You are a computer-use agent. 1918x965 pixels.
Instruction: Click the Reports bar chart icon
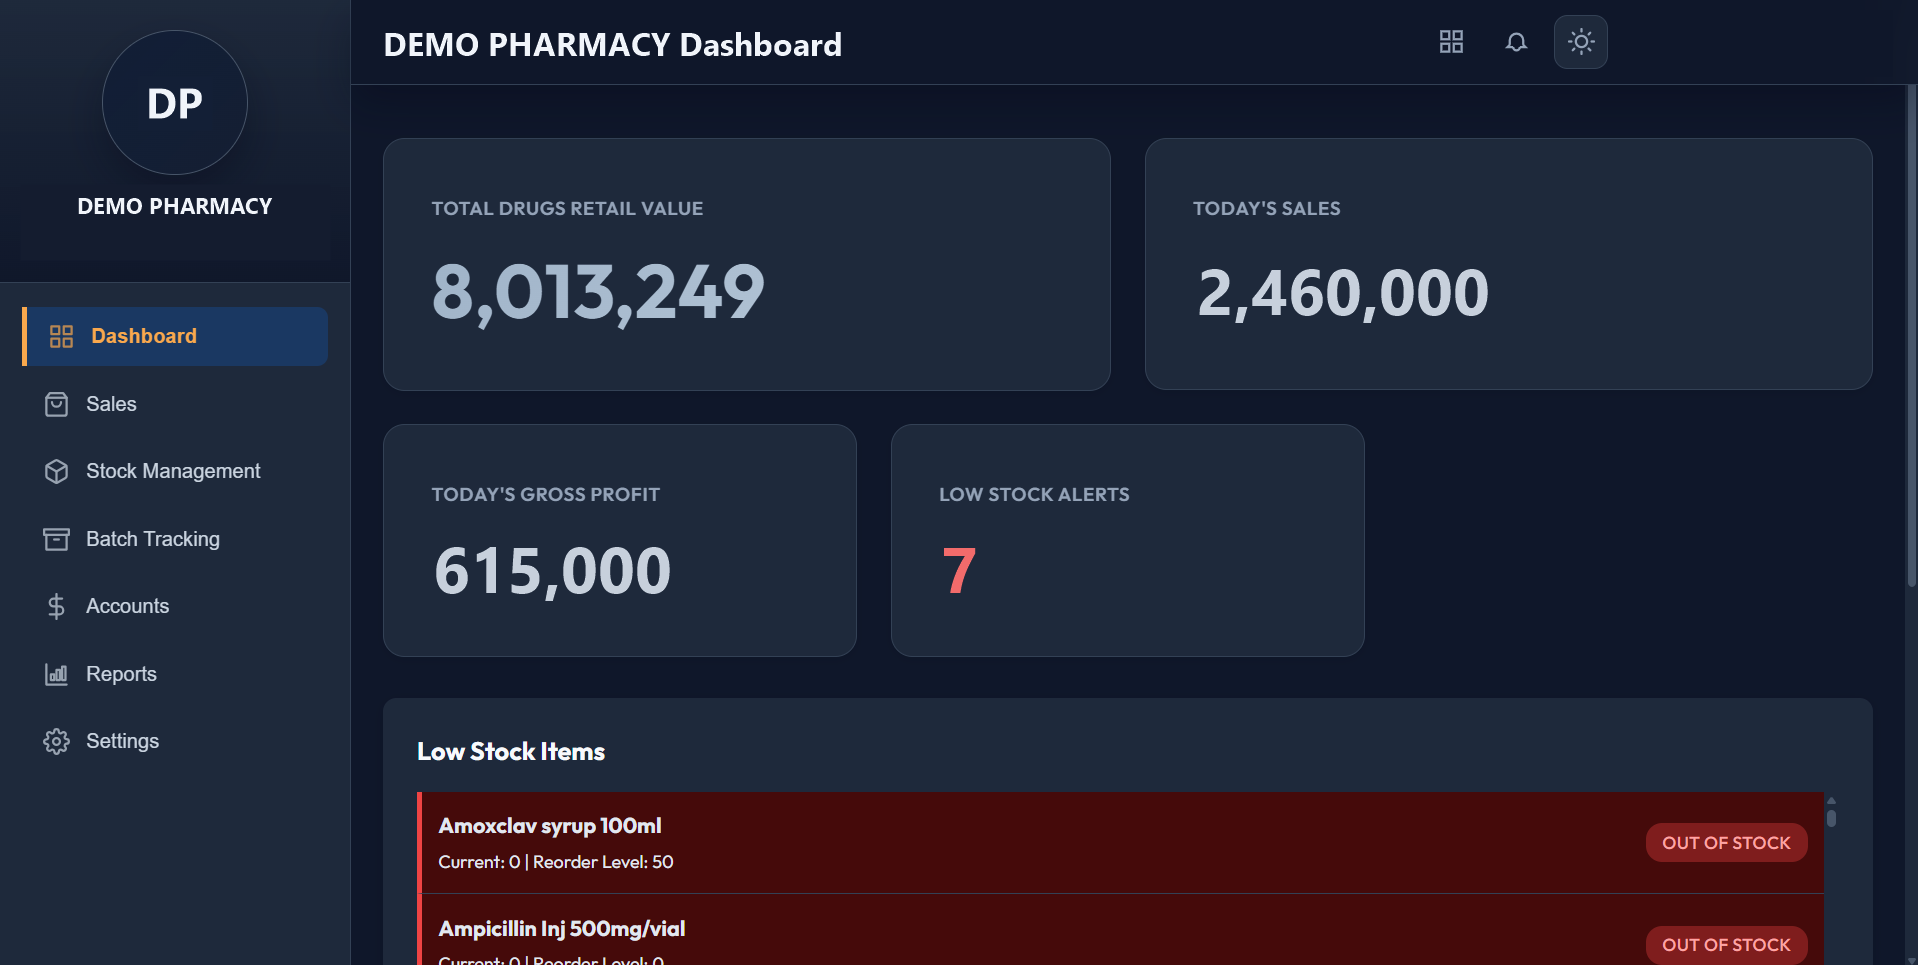click(57, 674)
